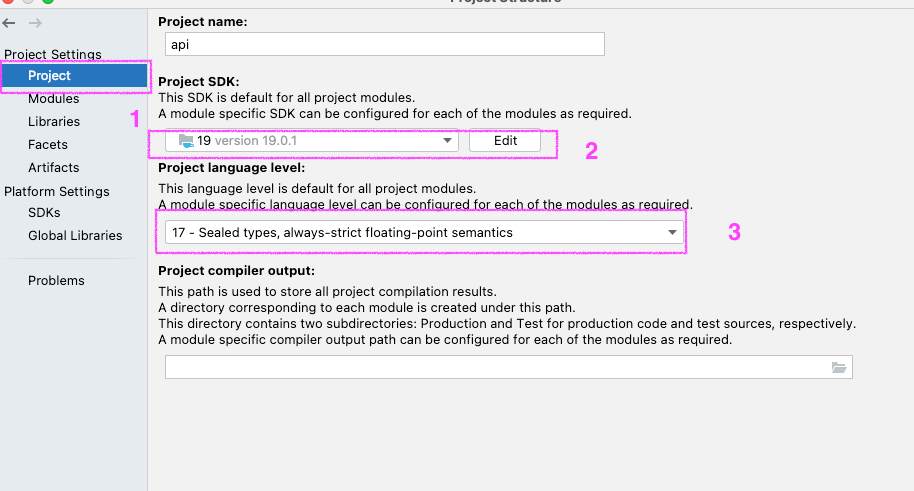
Task: Select SDKs under Platform Settings
Action: [44, 212]
